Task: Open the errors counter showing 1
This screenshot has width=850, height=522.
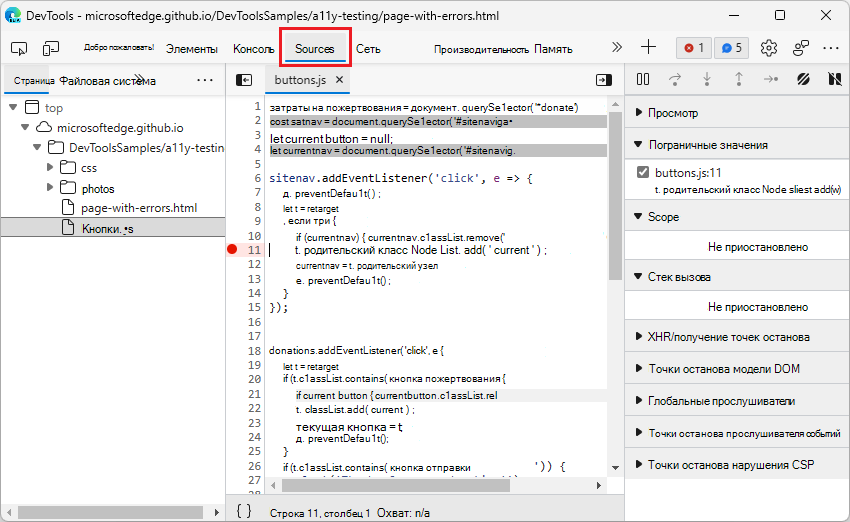Action: click(694, 48)
